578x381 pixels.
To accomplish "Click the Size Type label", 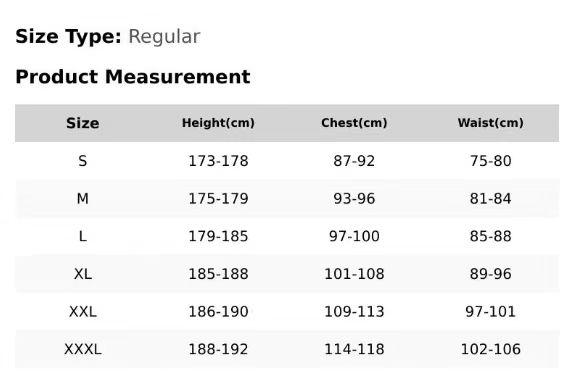I will point(68,36).
